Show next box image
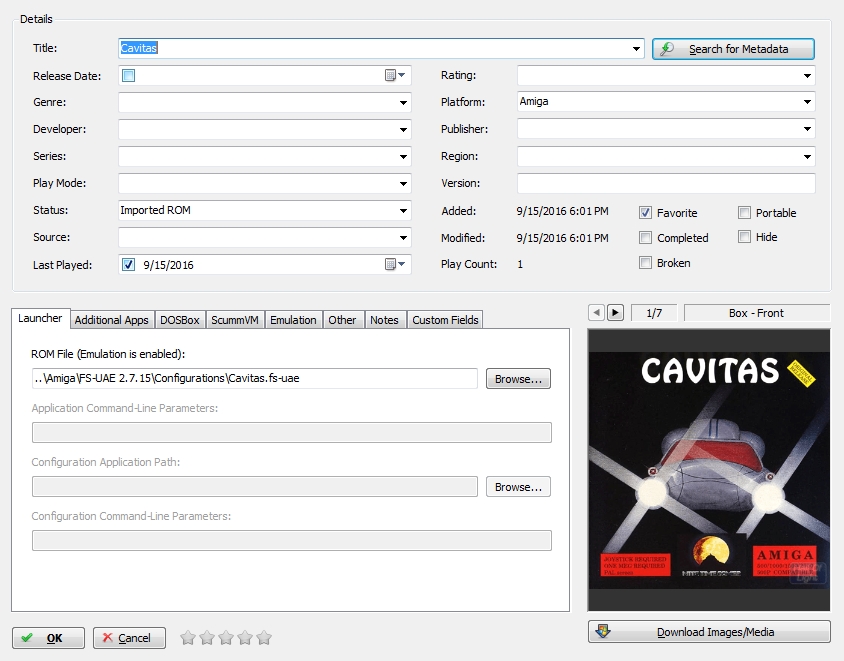The width and height of the screenshot is (844, 661). pos(615,313)
